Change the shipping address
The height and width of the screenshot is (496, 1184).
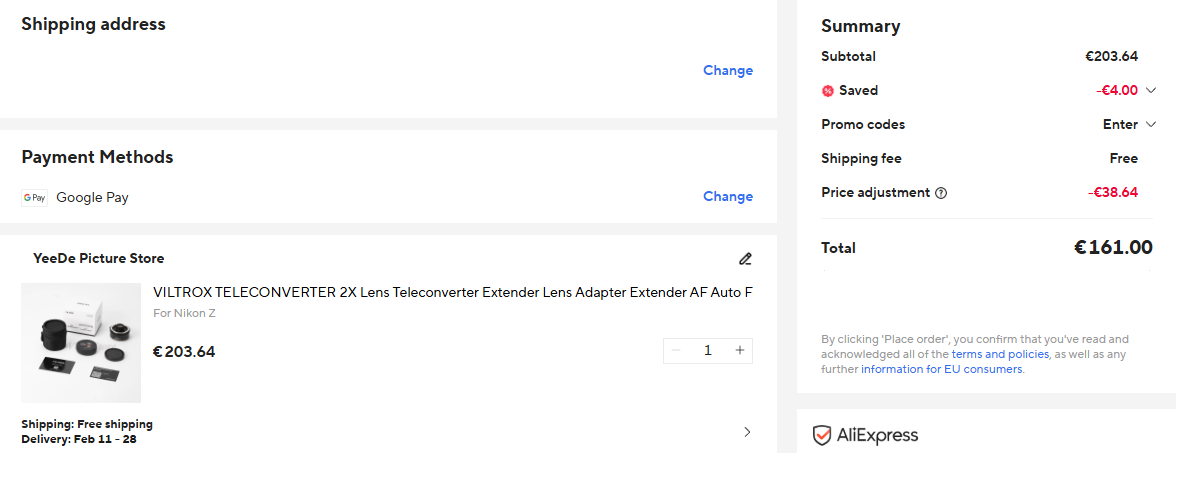click(x=727, y=70)
